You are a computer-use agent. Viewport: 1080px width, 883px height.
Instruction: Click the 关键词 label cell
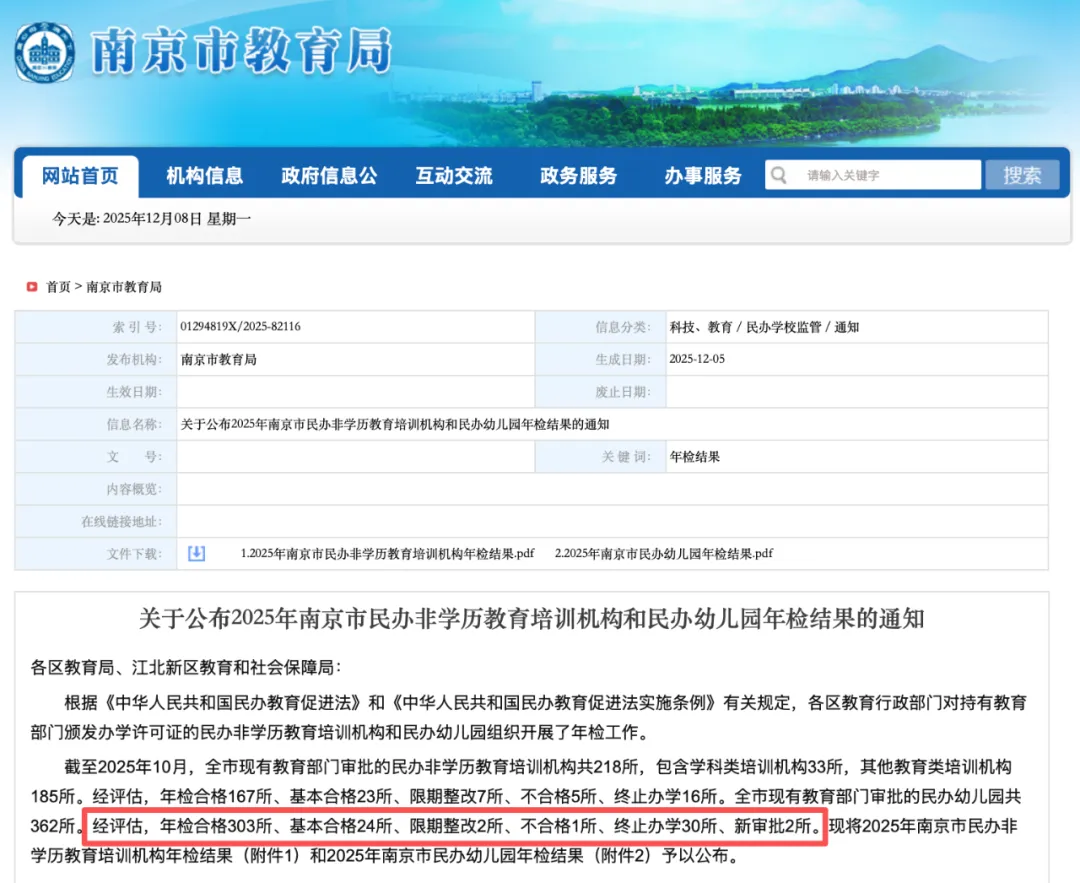601,457
